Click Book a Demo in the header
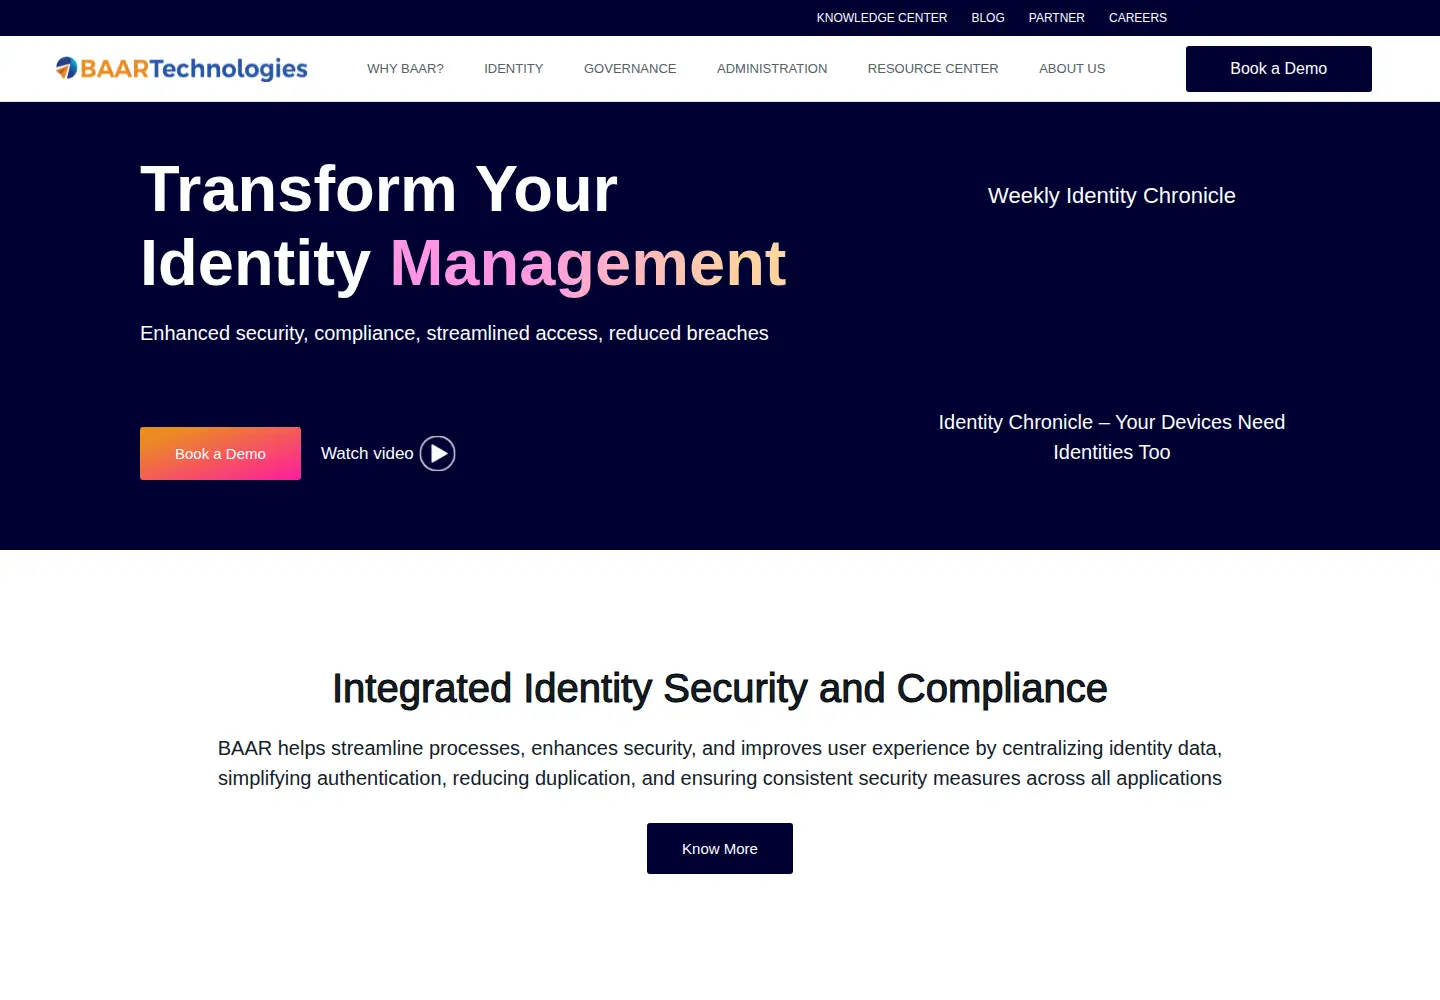Screen dimensions: 1440x1000 [1279, 69]
